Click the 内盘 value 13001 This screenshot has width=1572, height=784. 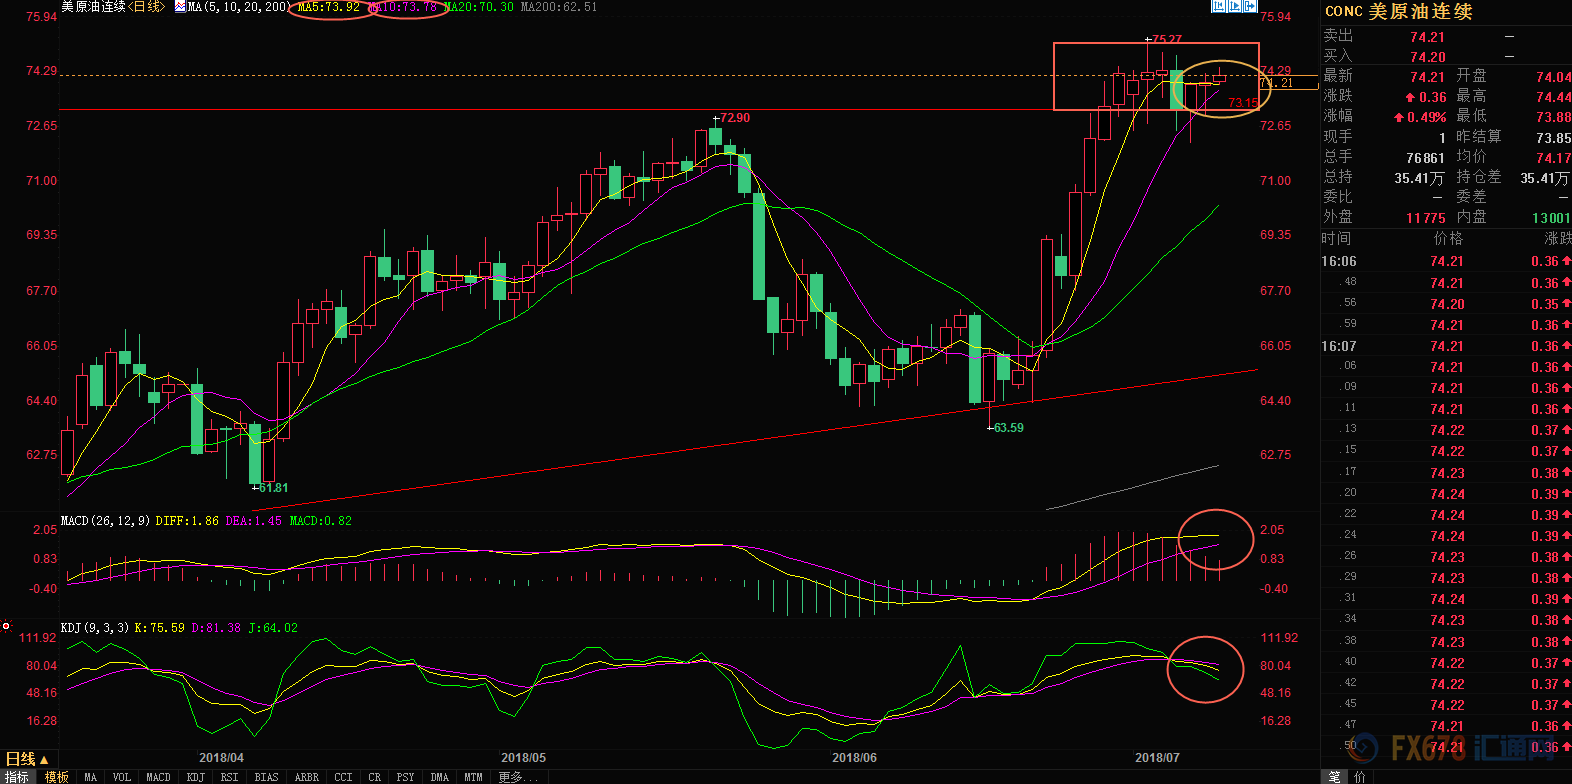pos(1550,218)
